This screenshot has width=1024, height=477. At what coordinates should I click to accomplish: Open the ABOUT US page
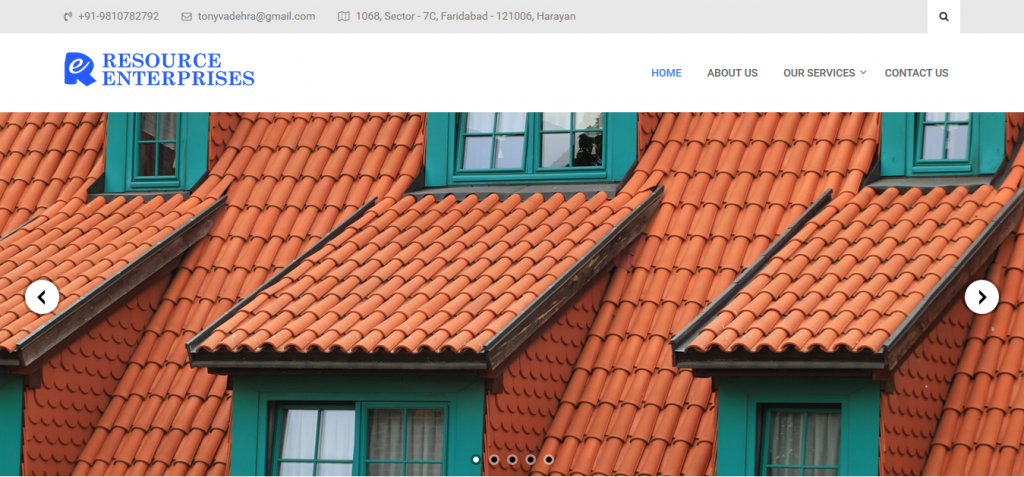(732, 73)
